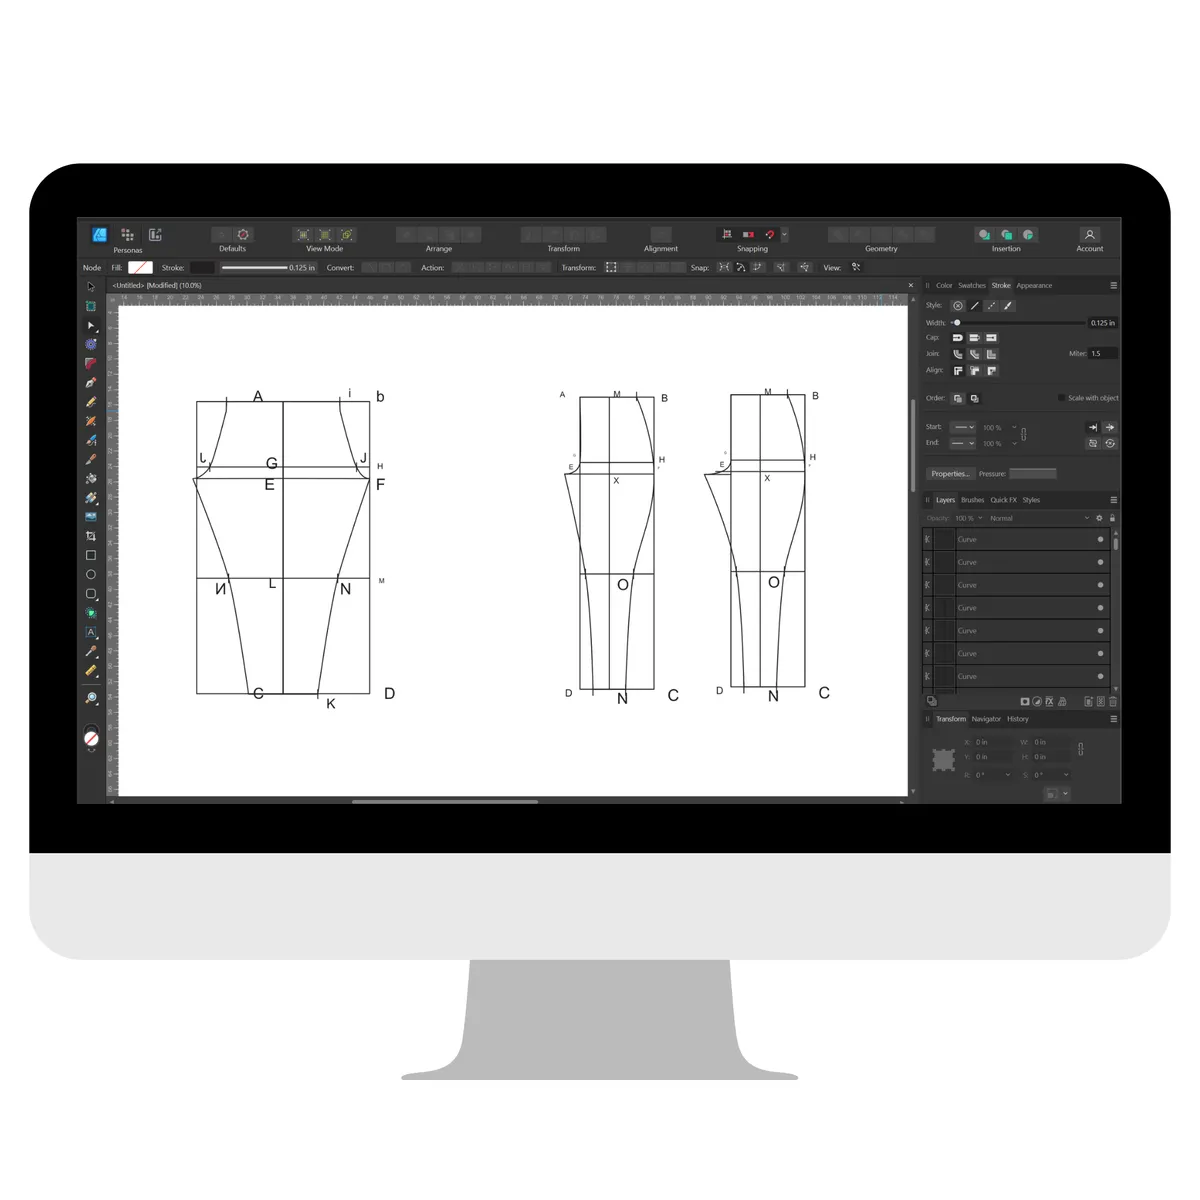Click the Account icon

pyautogui.click(x=1090, y=235)
